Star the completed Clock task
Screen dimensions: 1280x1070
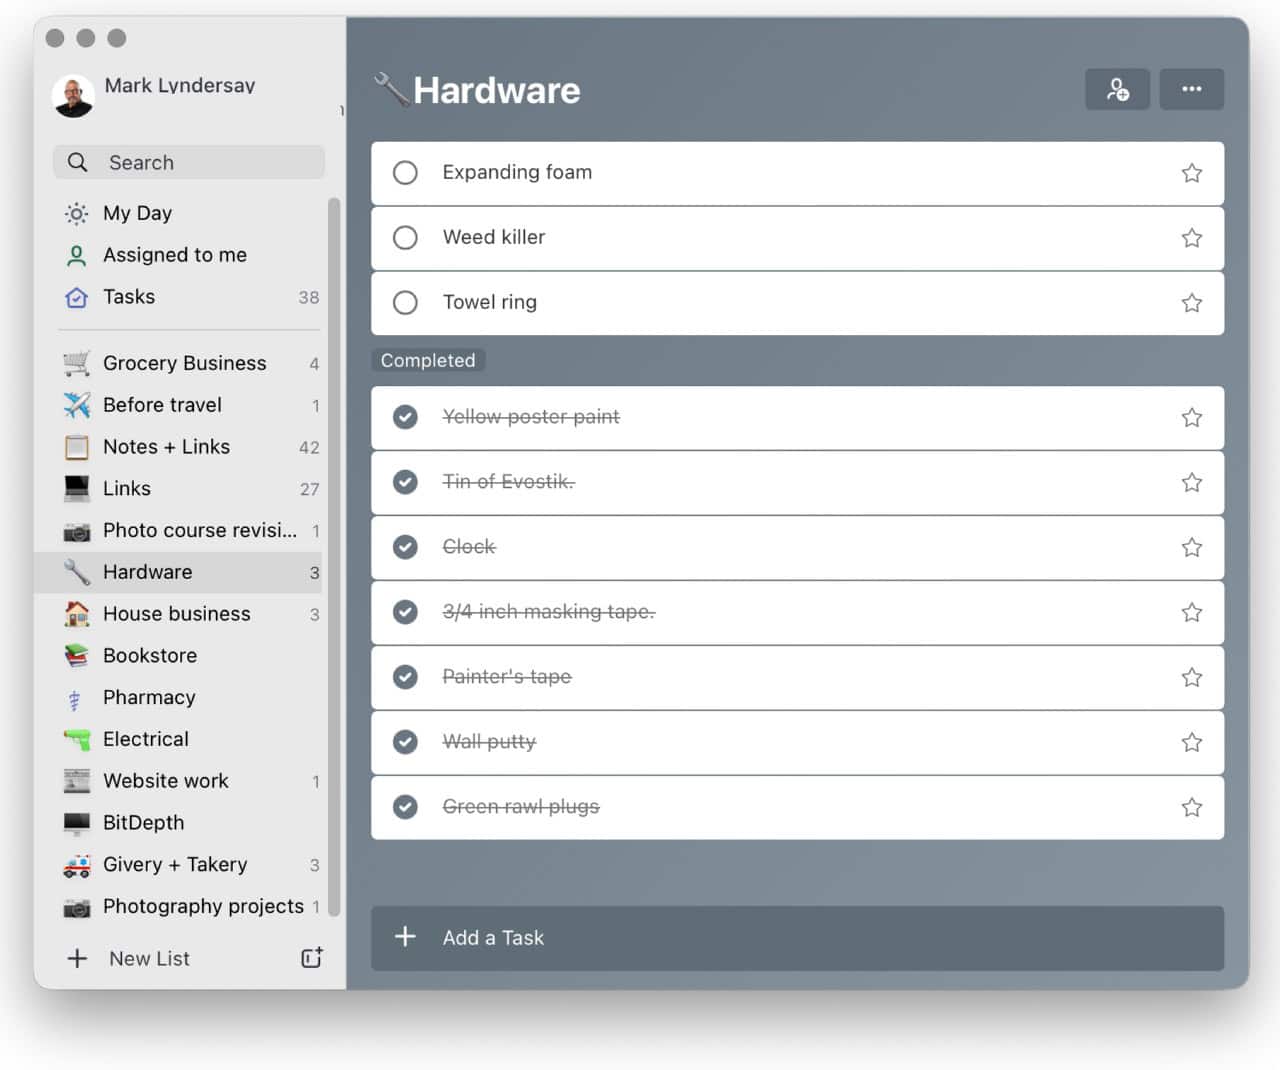(x=1191, y=547)
